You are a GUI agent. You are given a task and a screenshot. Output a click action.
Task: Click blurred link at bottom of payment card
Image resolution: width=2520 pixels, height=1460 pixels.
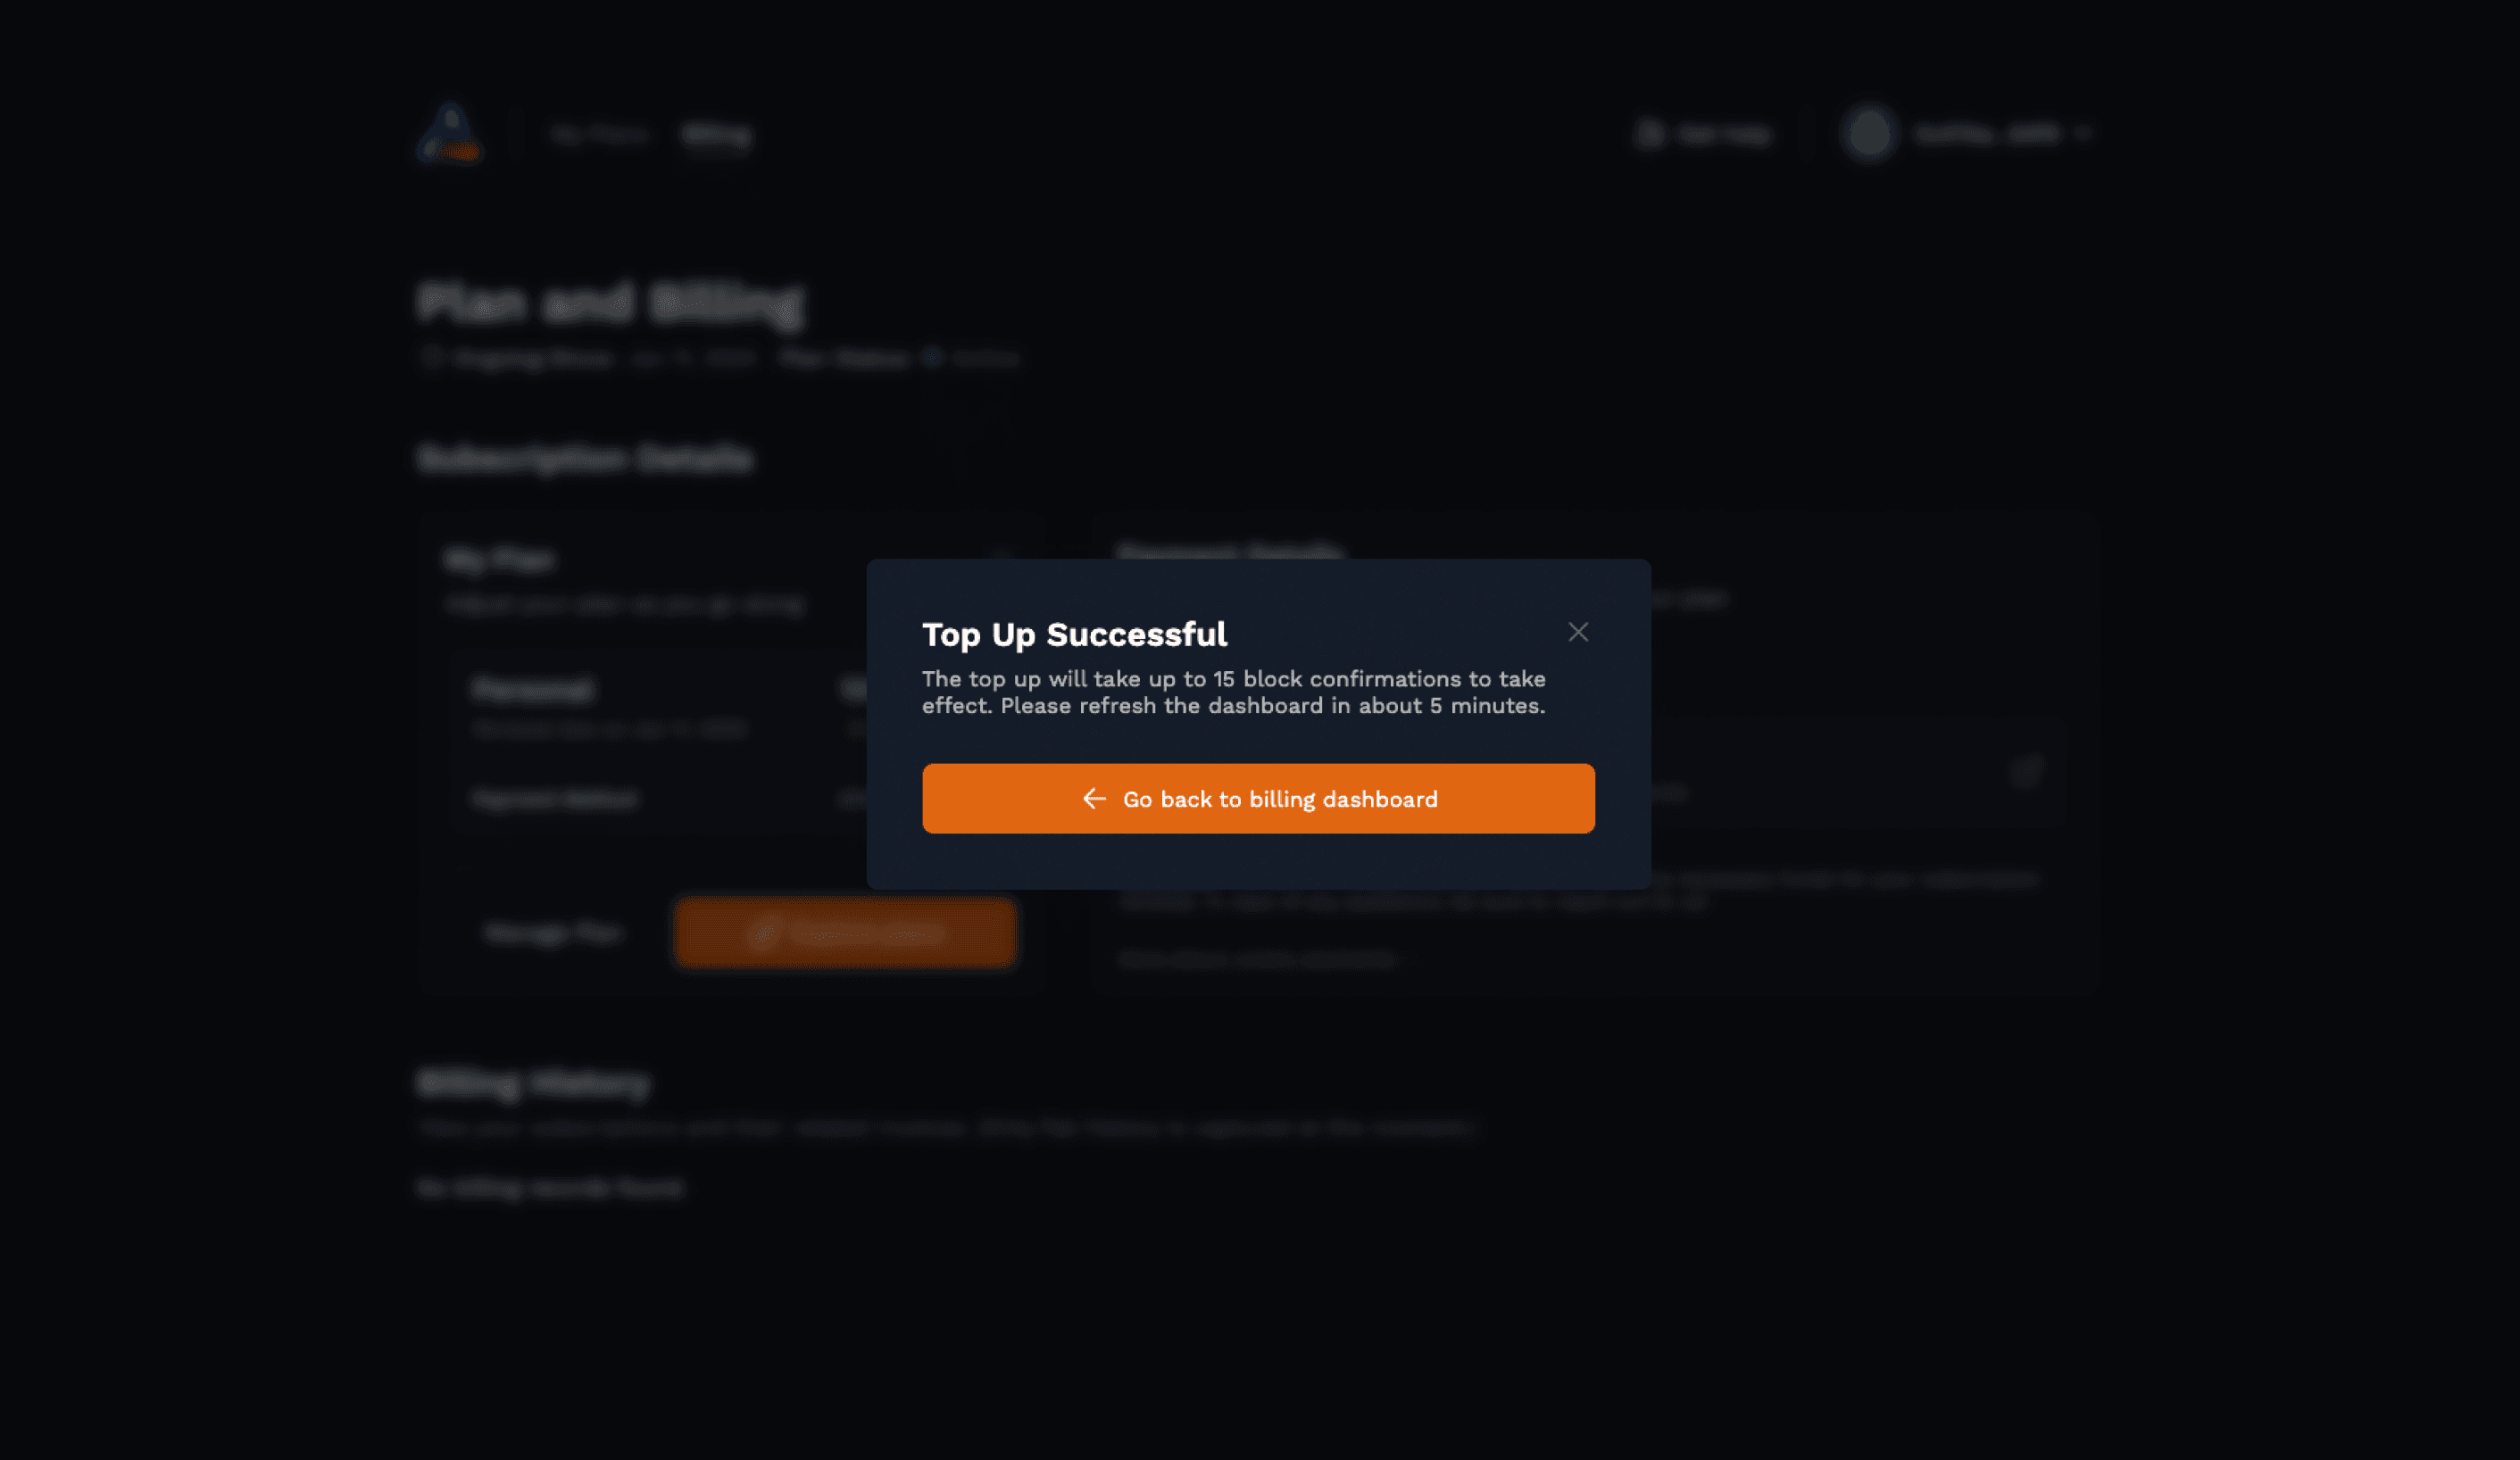[1258, 959]
